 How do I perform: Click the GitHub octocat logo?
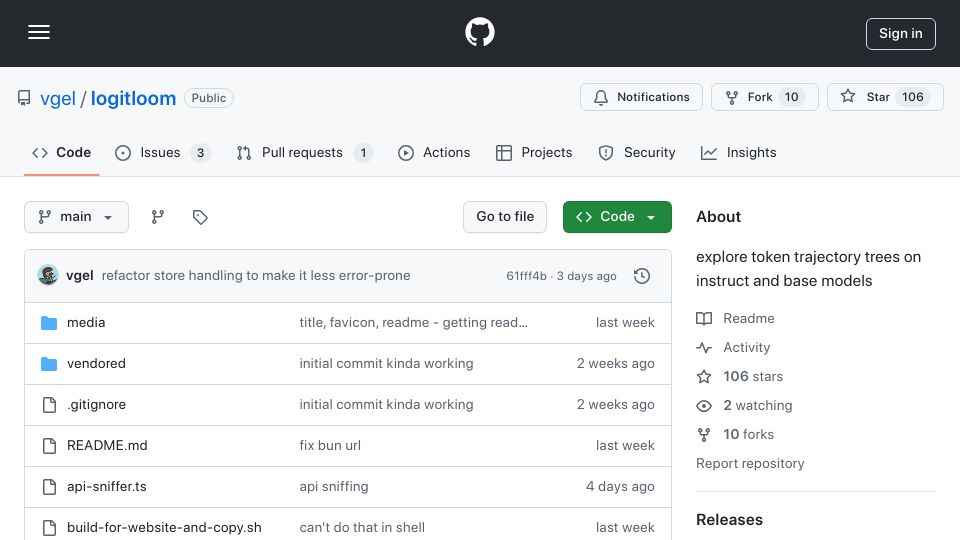(479, 32)
